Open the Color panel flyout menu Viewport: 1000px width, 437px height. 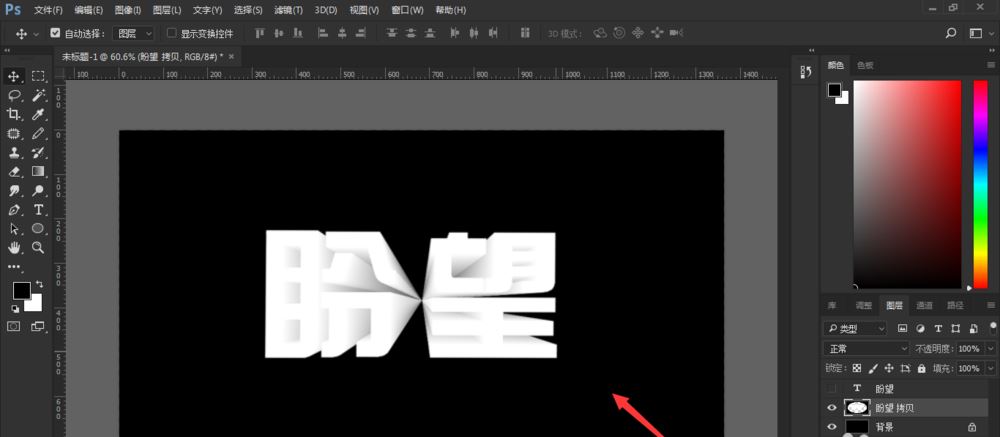pyautogui.click(x=991, y=65)
